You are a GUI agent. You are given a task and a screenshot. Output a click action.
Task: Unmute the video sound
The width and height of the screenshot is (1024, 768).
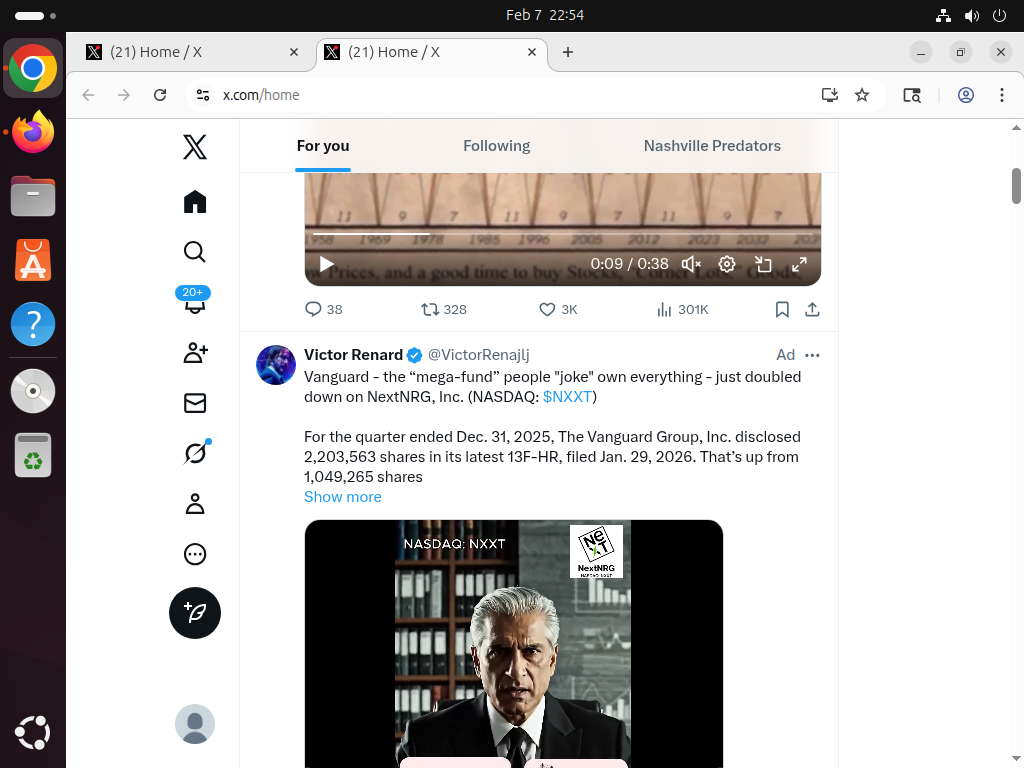[x=691, y=264]
